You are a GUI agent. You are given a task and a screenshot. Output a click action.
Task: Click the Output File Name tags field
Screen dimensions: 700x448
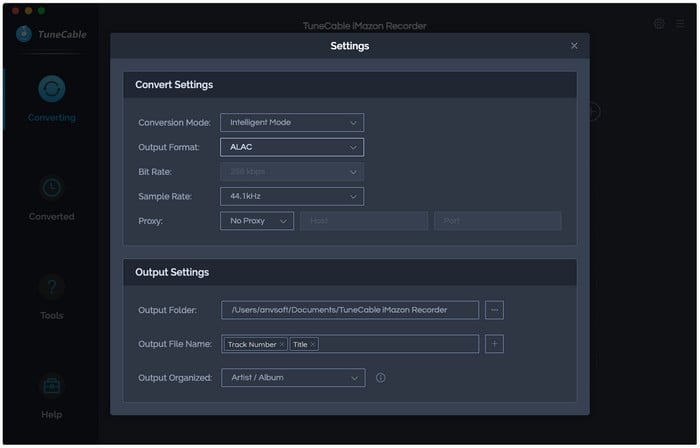(350, 344)
